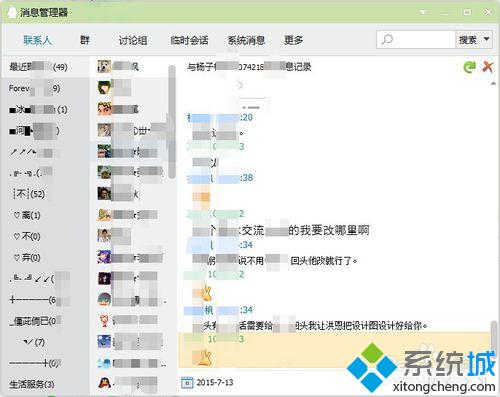Open the 系统消息 tab
The width and height of the screenshot is (500, 397).
click(x=246, y=40)
